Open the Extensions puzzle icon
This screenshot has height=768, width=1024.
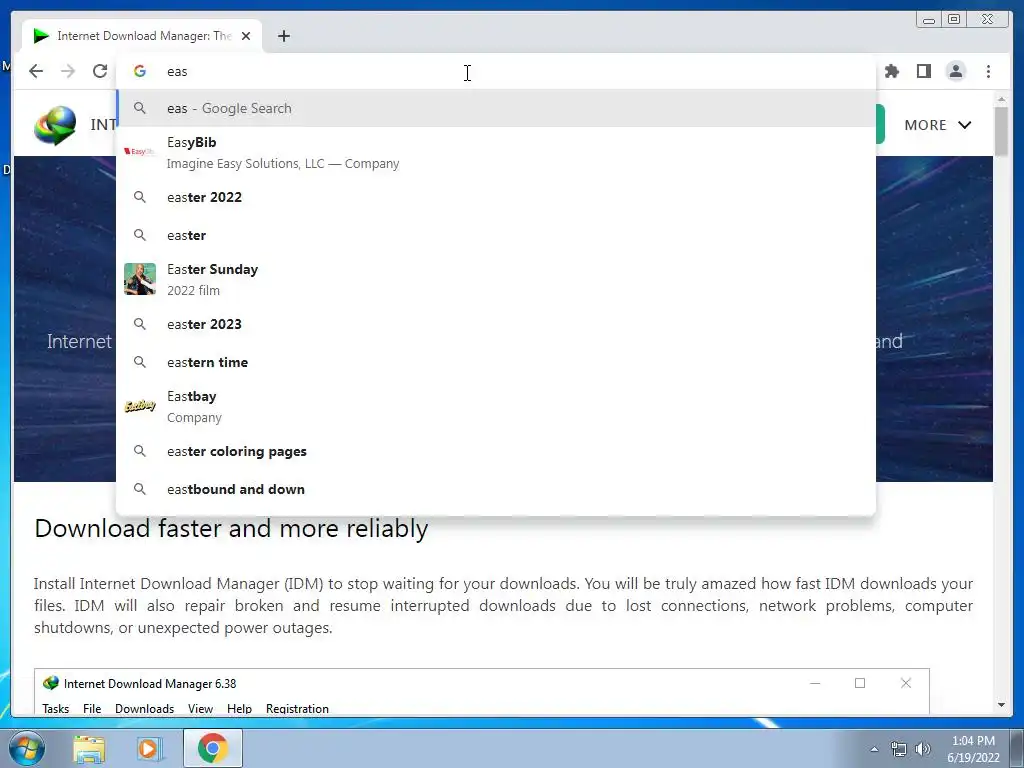pos(891,71)
